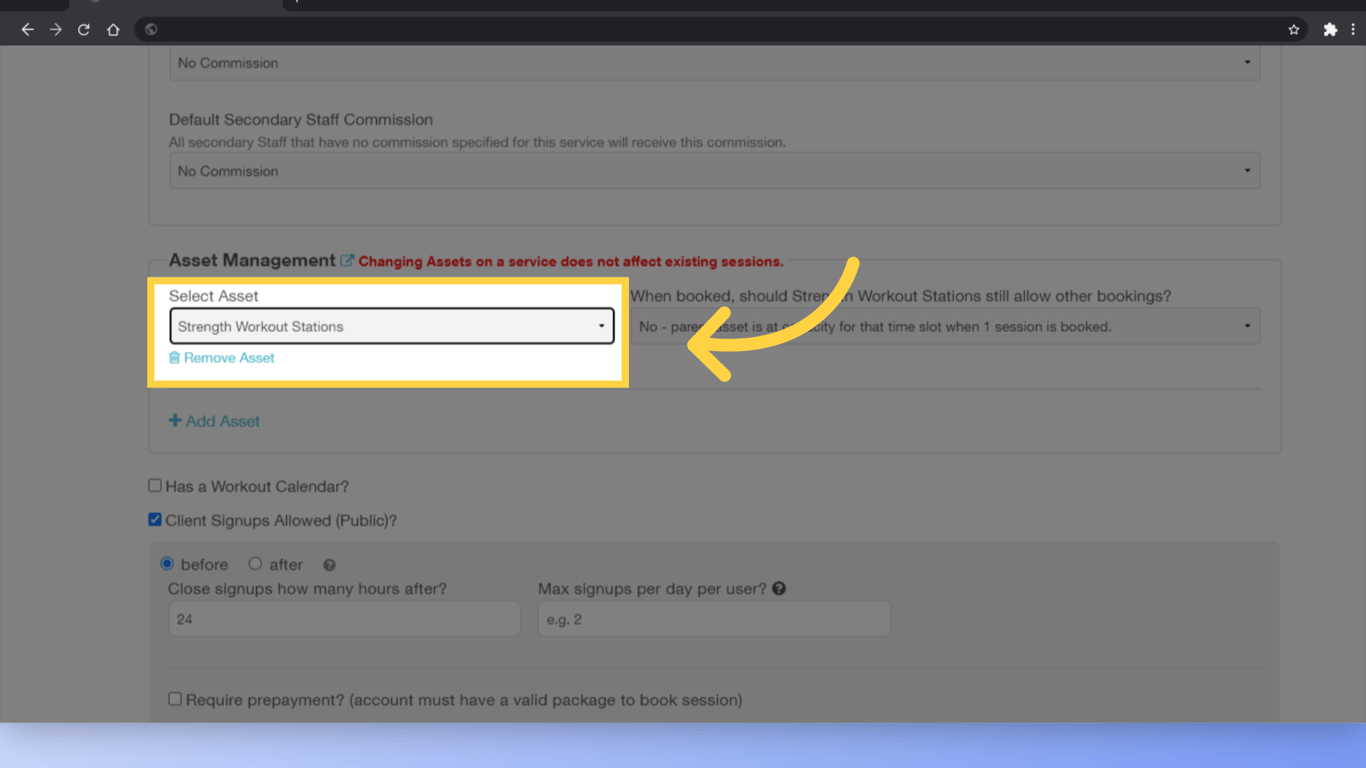Screen dimensions: 1366x768
Task: Go forward using the browser forward arrow
Action: pos(56,30)
